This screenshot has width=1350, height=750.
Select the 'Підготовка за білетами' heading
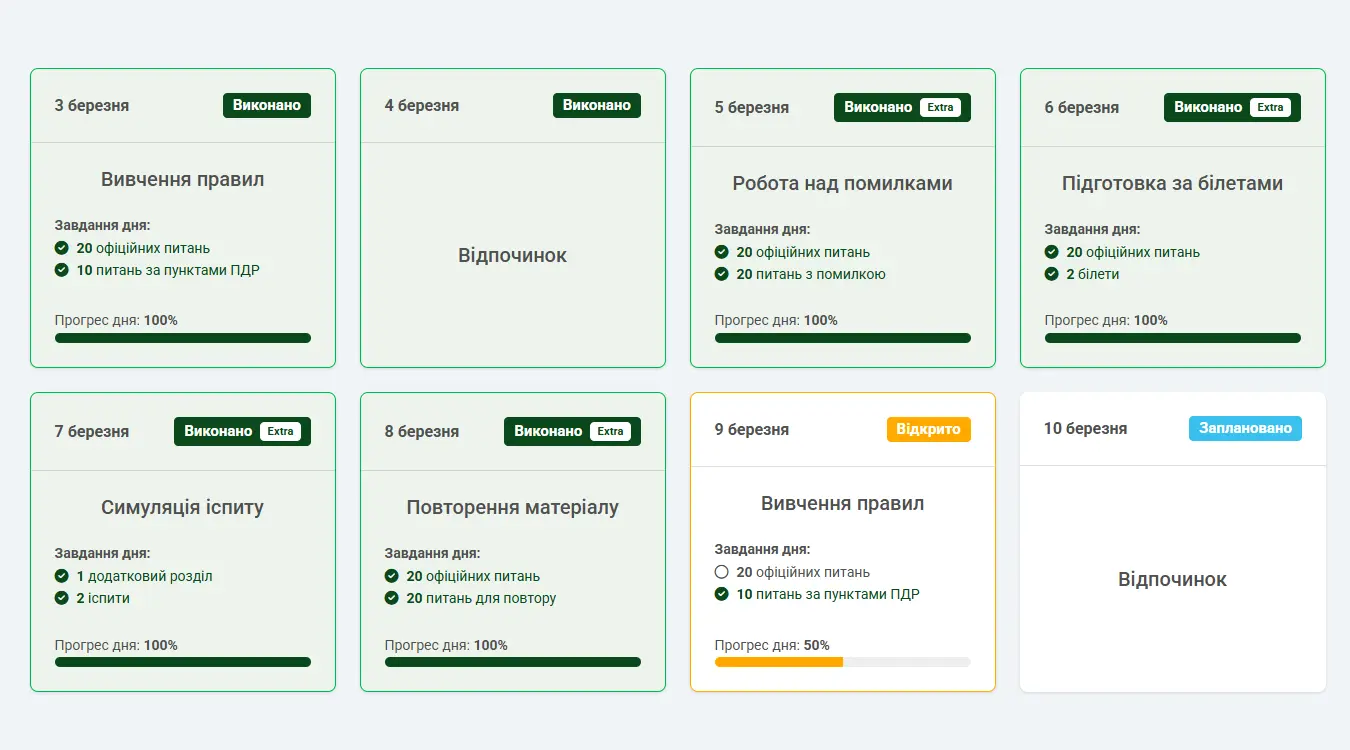click(1172, 183)
